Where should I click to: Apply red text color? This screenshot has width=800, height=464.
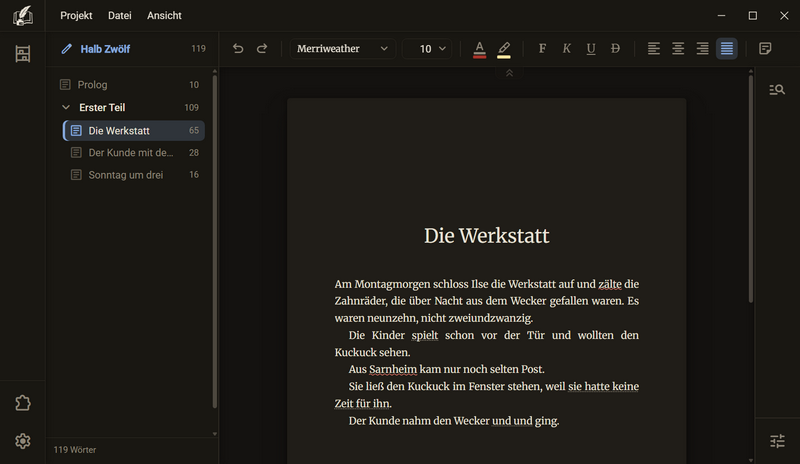pyautogui.click(x=480, y=50)
